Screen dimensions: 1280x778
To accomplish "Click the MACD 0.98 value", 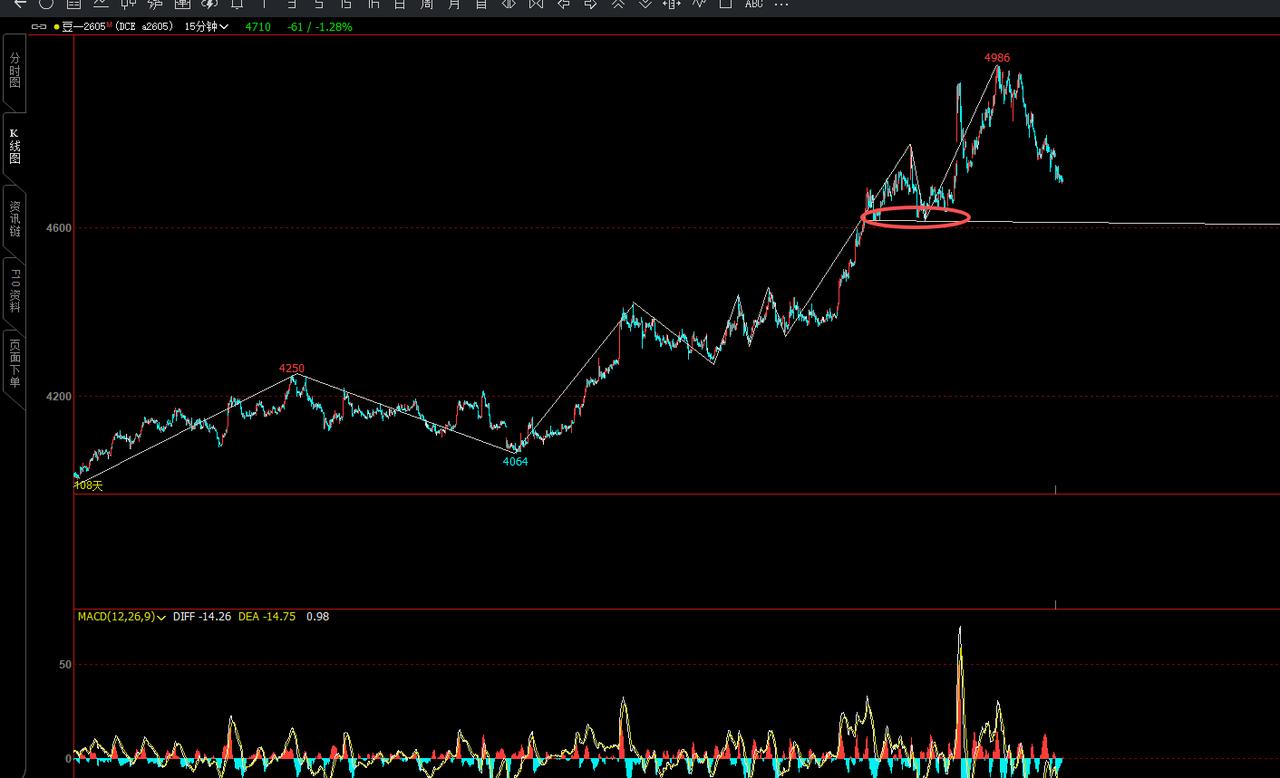I will click(317, 617).
